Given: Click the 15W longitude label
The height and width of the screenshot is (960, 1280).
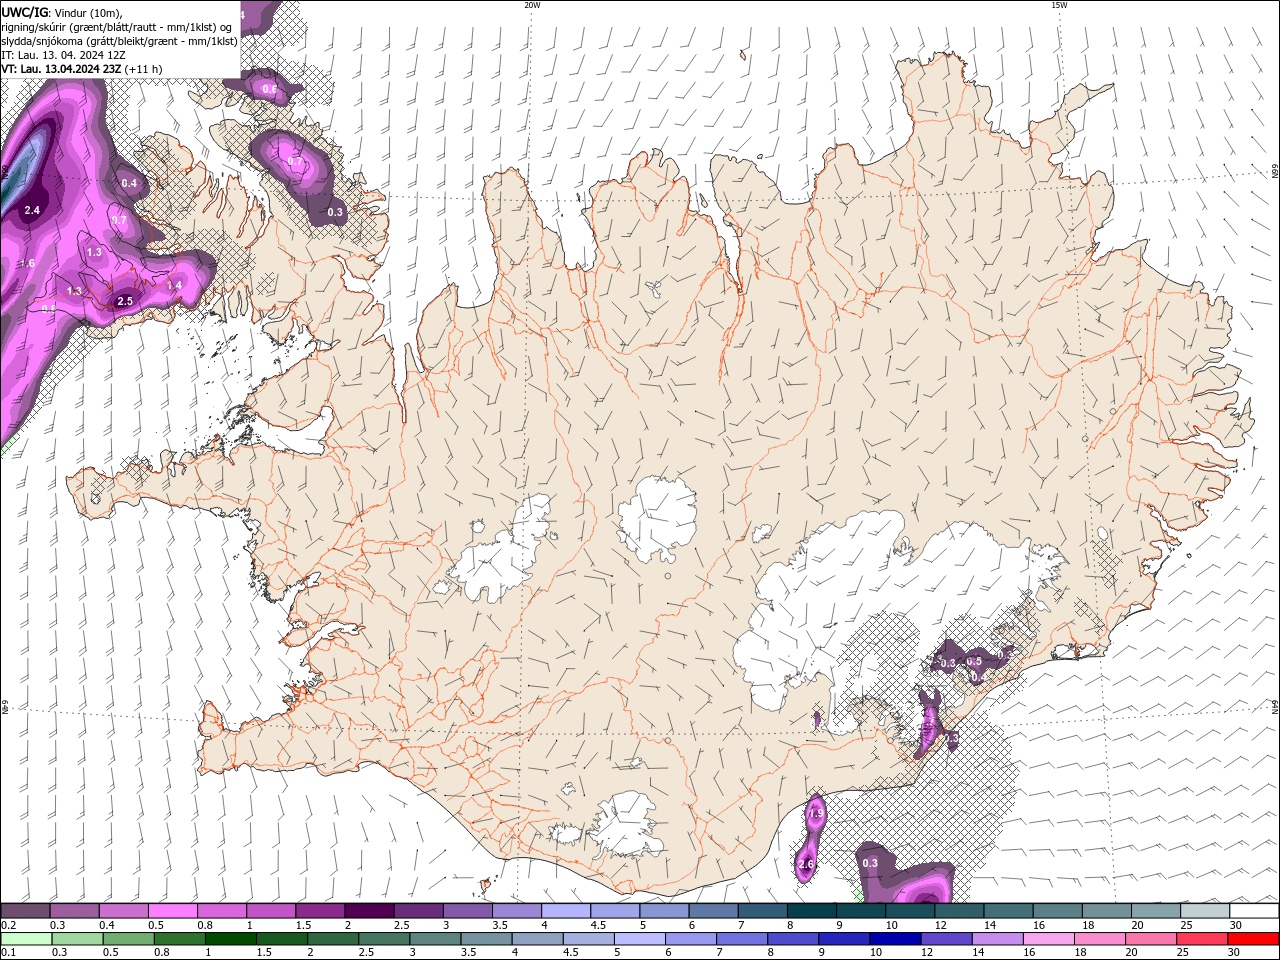Looking at the screenshot, I should pyautogui.click(x=1059, y=5).
